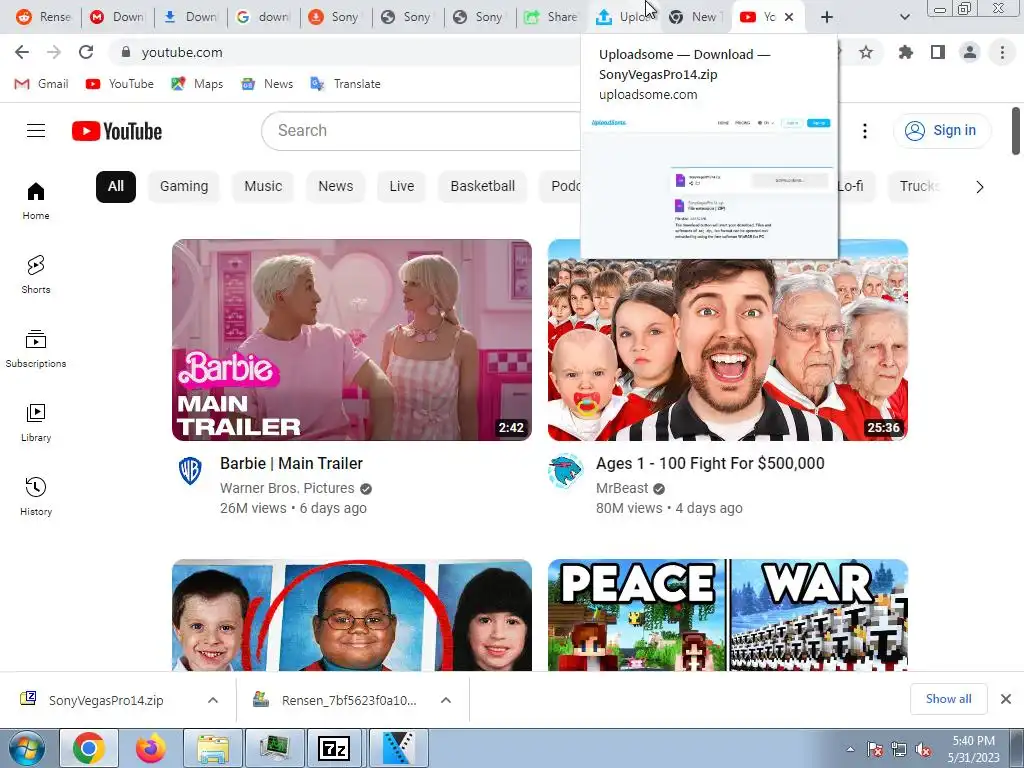This screenshot has height=768, width=1024.
Task: Open Subscriptions in the sidebar
Action: (36, 349)
